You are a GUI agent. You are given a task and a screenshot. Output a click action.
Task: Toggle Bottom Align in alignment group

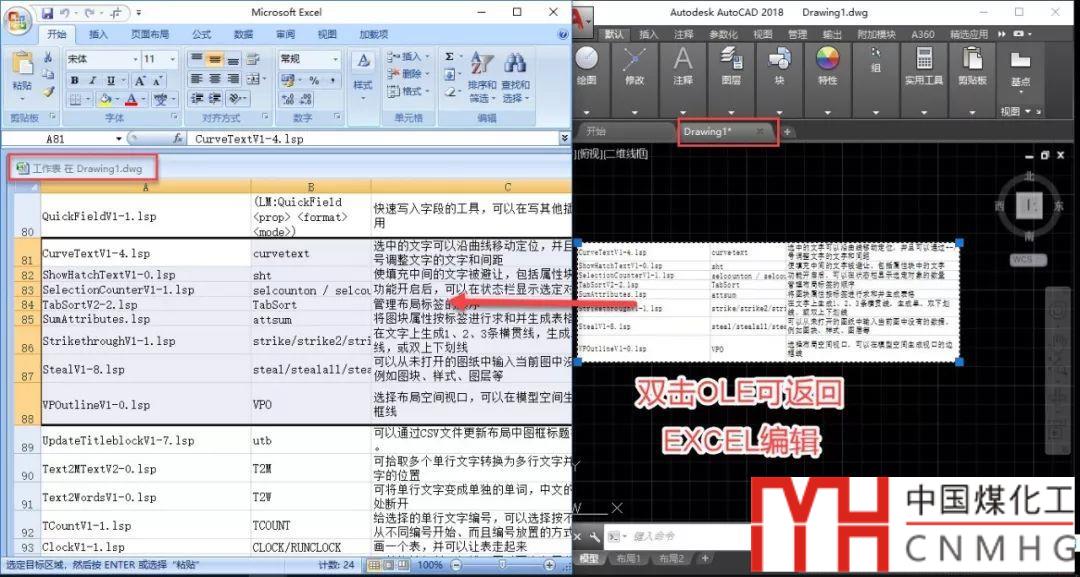(x=233, y=59)
